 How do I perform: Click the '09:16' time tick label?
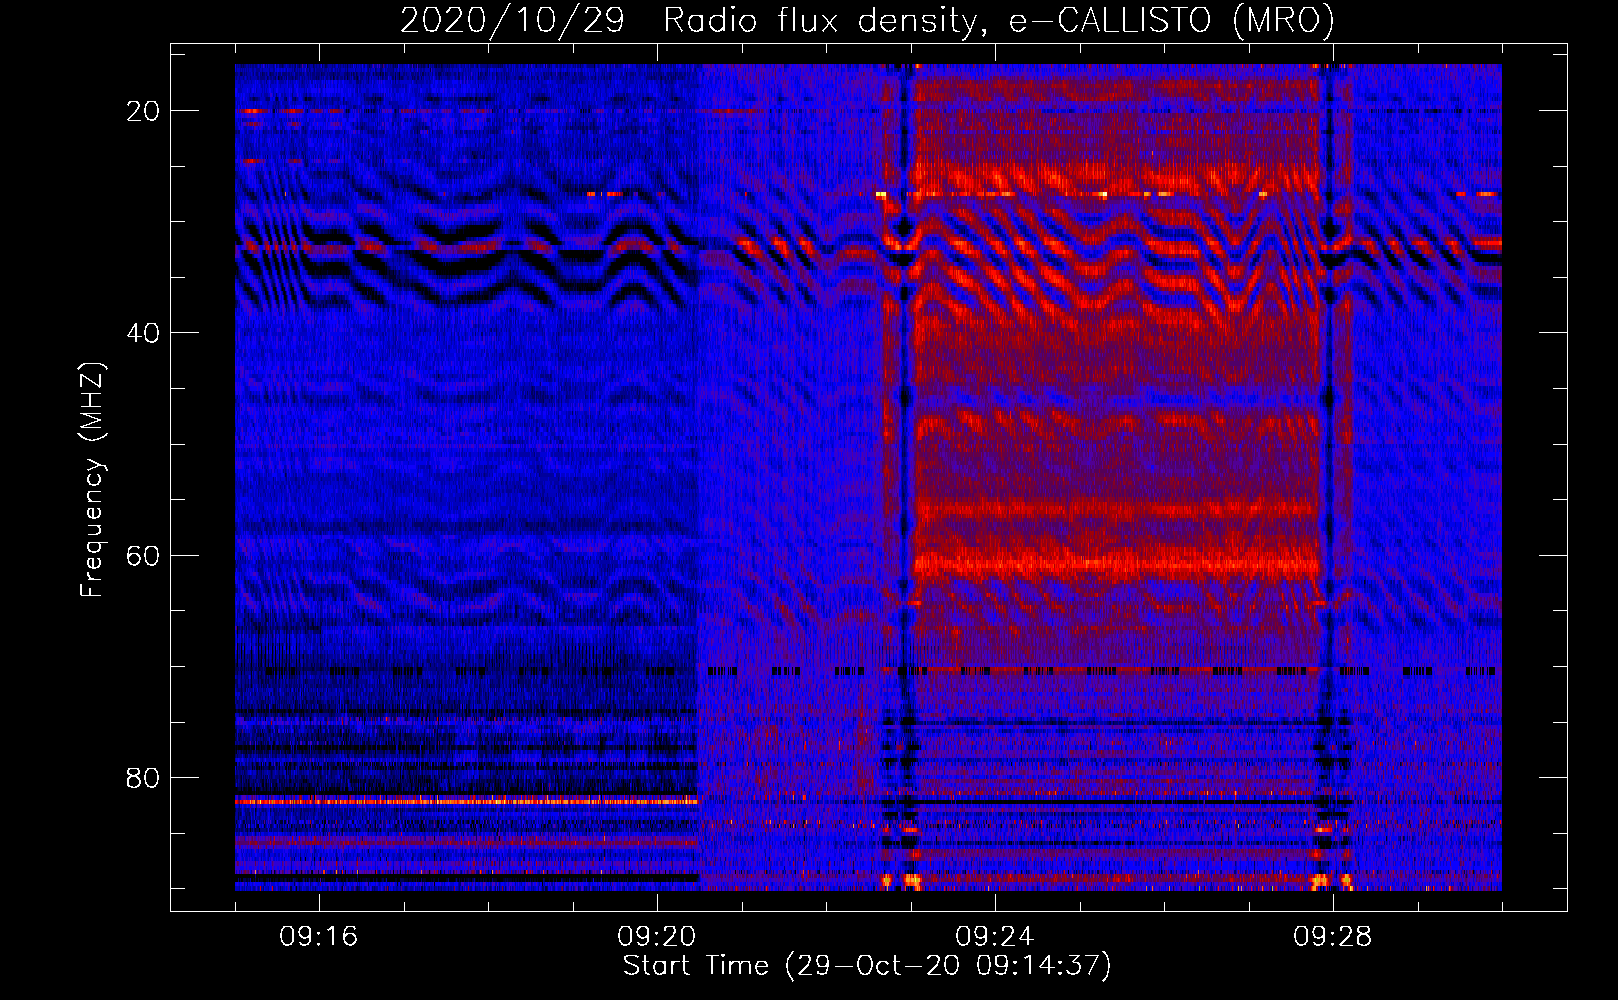coord(319,937)
